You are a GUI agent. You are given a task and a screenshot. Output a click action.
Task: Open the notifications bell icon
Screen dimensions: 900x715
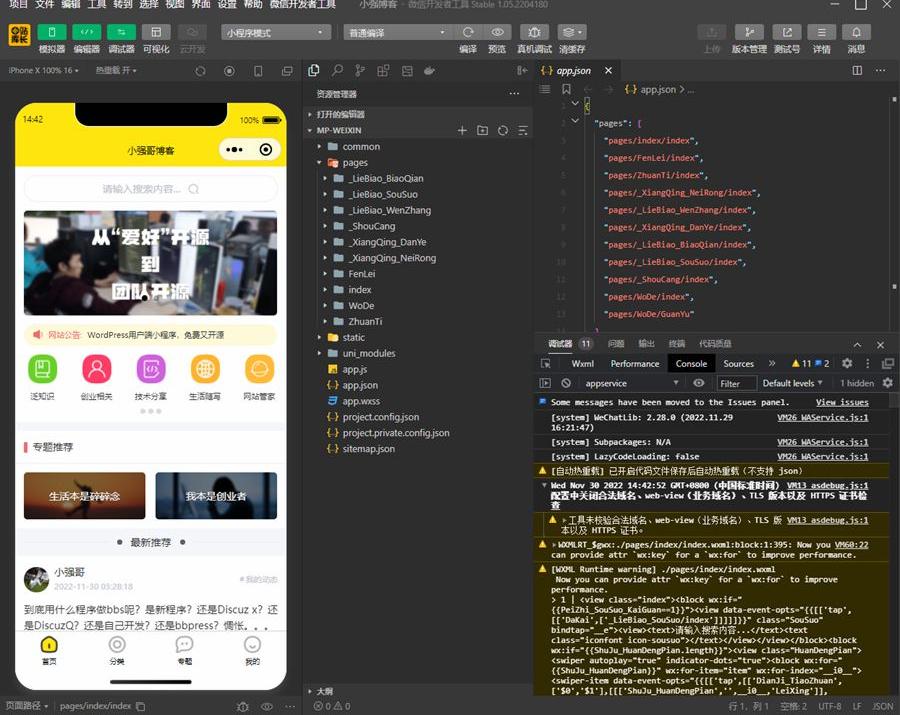click(856, 32)
